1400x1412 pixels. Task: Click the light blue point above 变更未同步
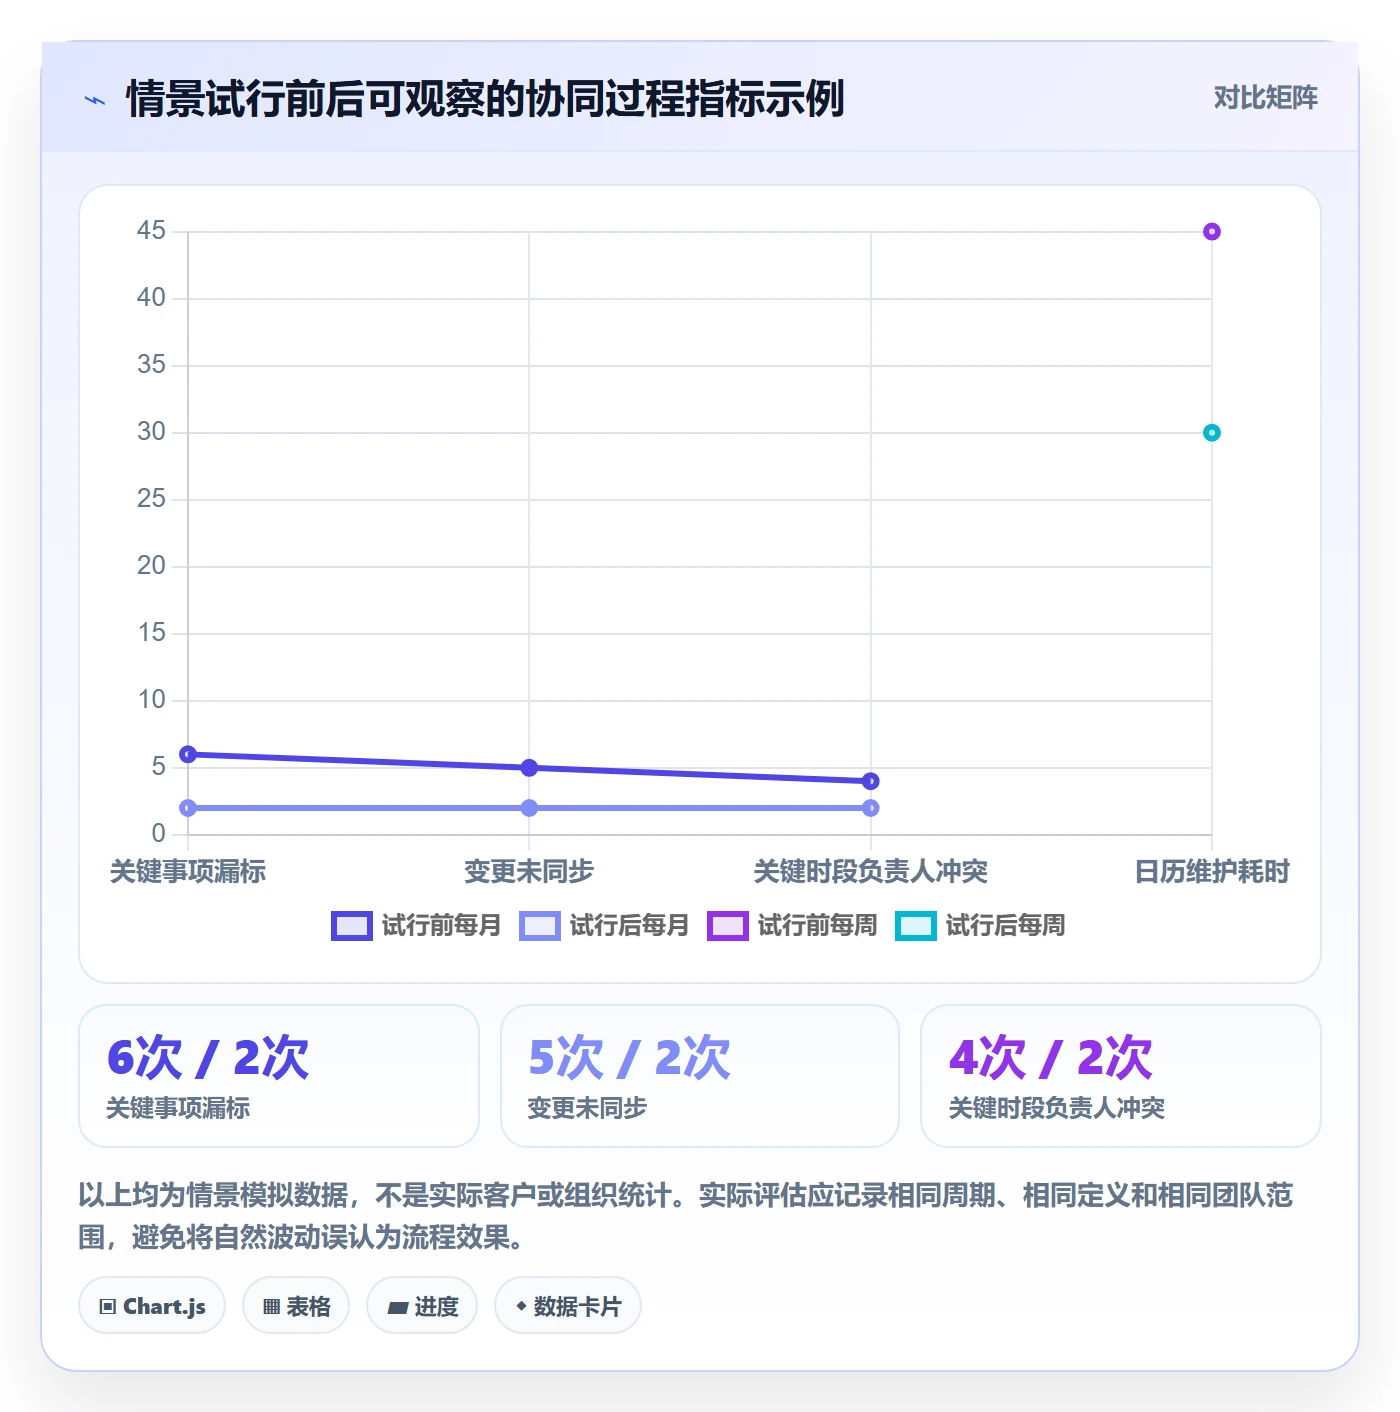[529, 808]
